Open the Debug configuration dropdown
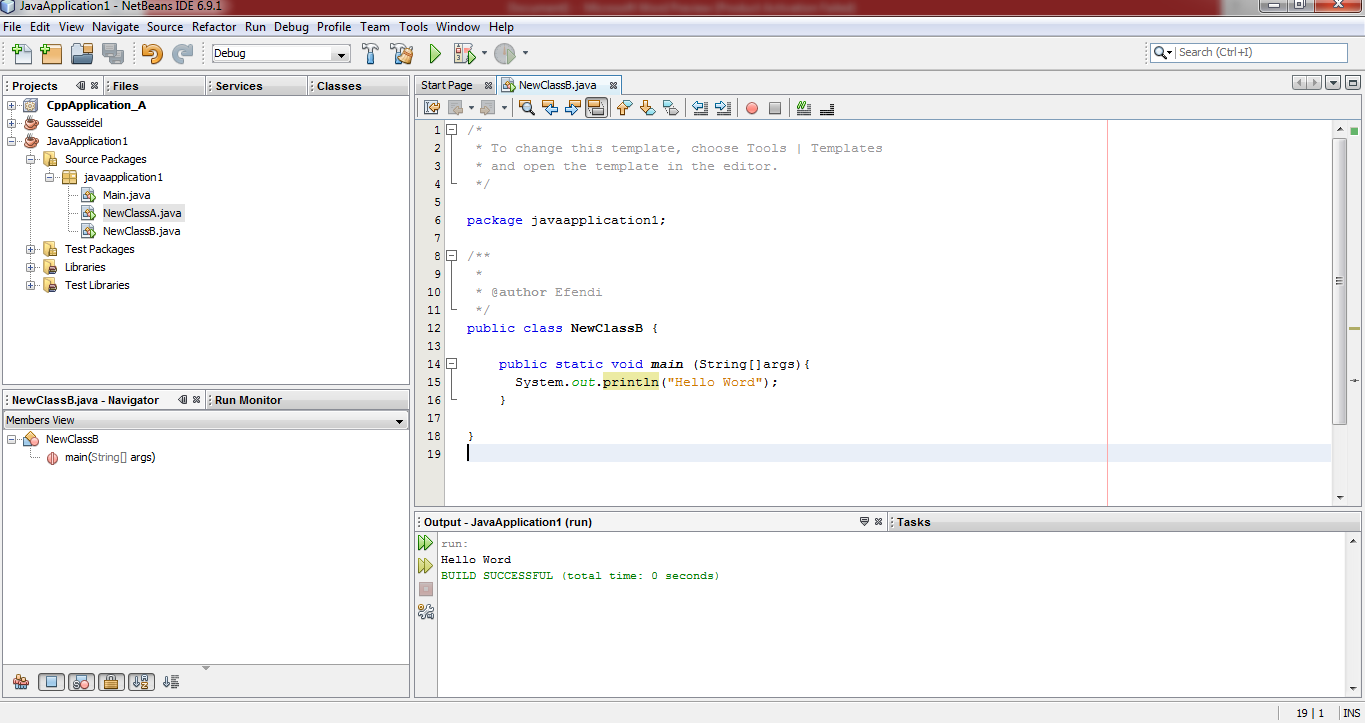1365x723 pixels. (341, 54)
